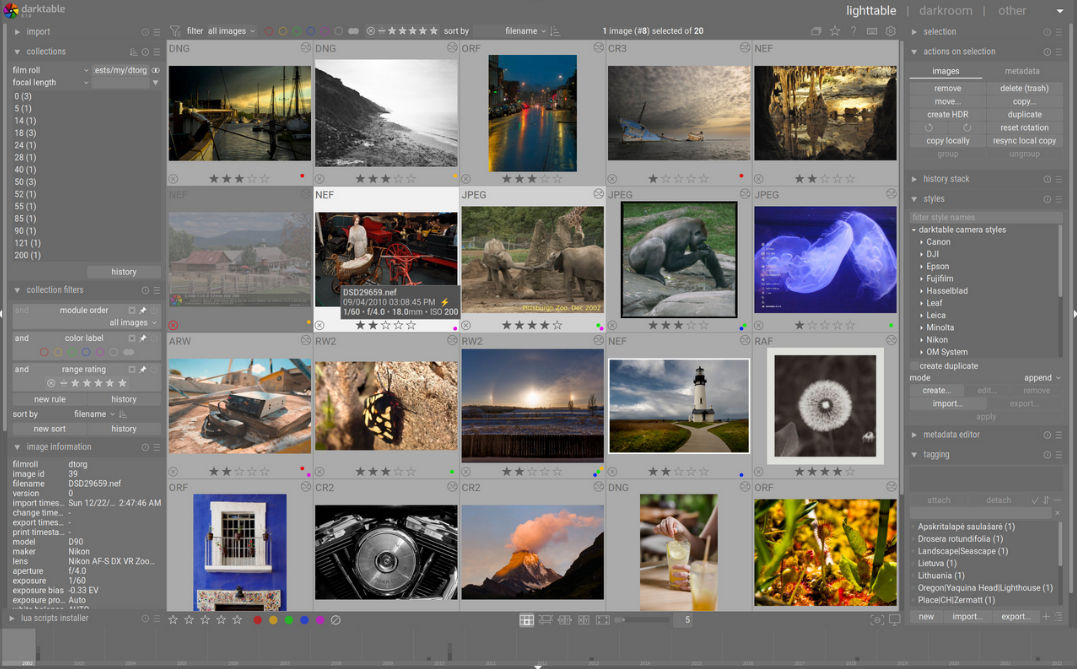Open the top bar sort by filename dropdown
This screenshot has width=1077, height=669.
click(525, 31)
